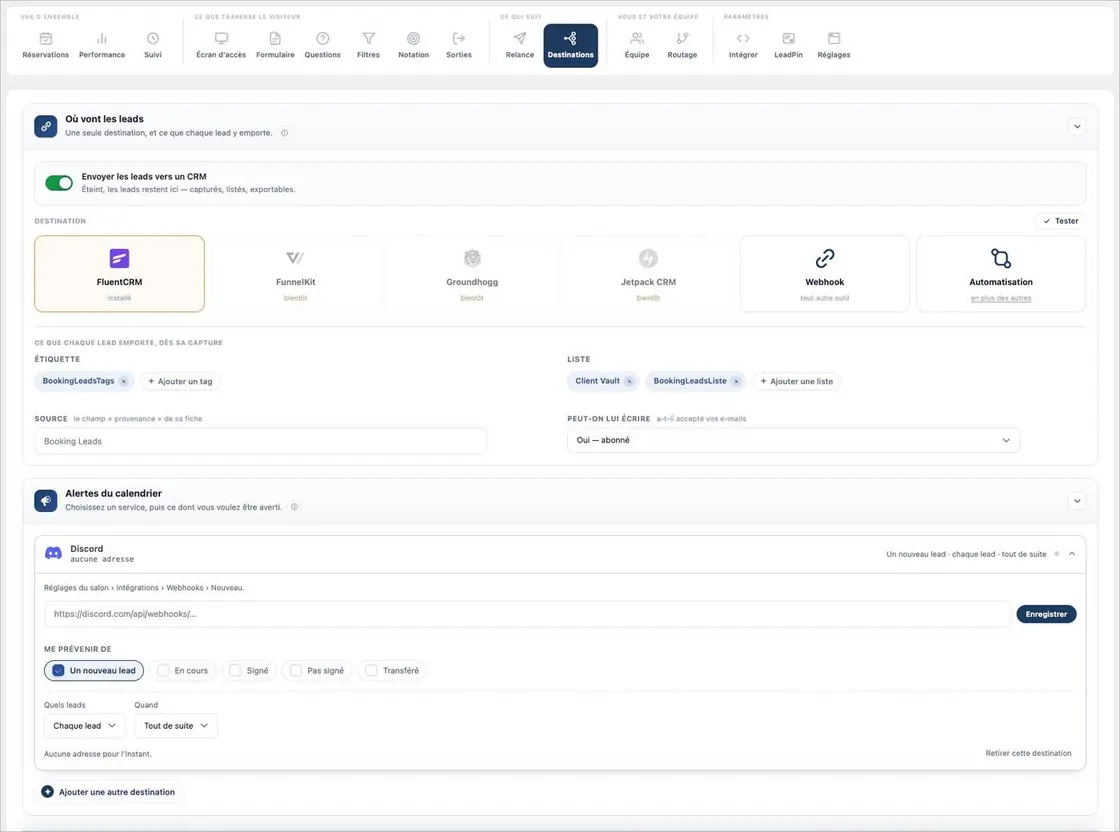This screenshot has width=1120, height=832.
Task: Select the Webhook destination card
Action: pos(824,274)
